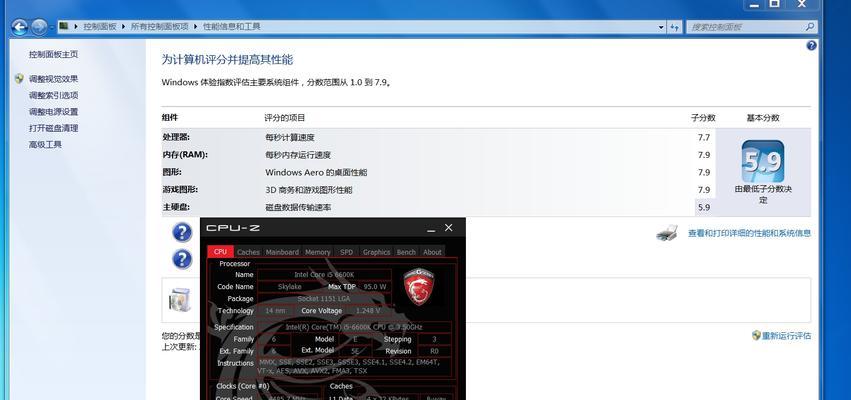
Task: Open the Bench tab in CPU-Z
Action: (x=406, y=252)
